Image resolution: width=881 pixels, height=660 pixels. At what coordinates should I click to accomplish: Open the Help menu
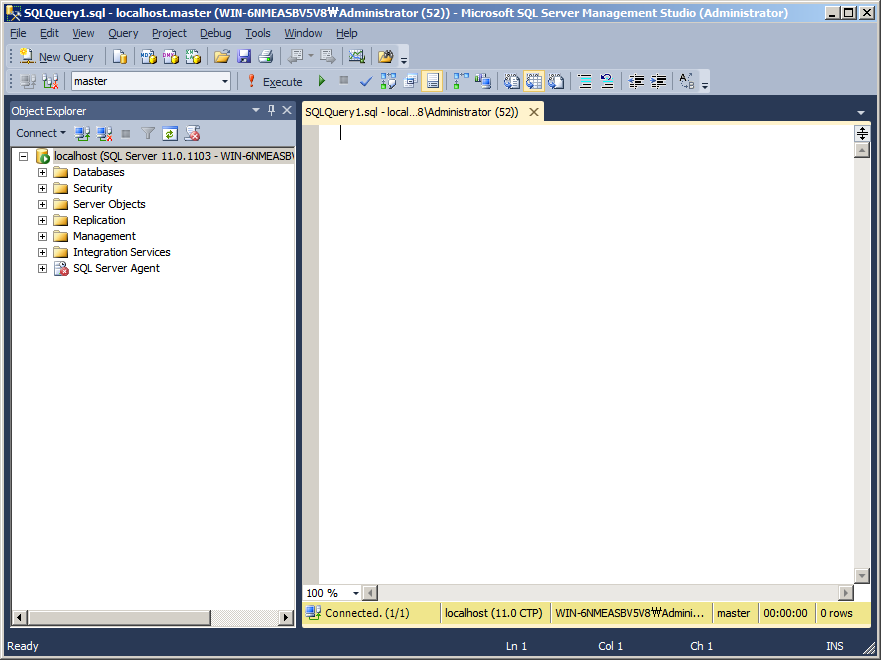point(347,33)
